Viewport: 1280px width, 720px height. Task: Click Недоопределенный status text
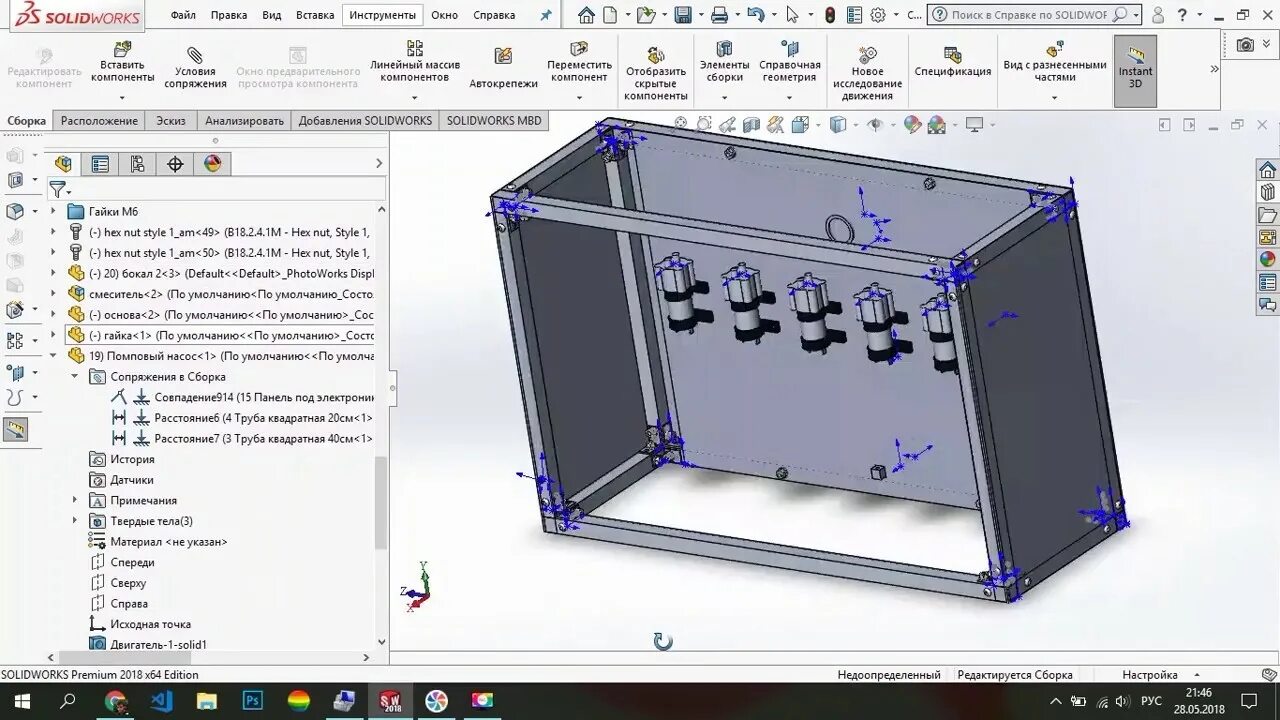point(889,675)
